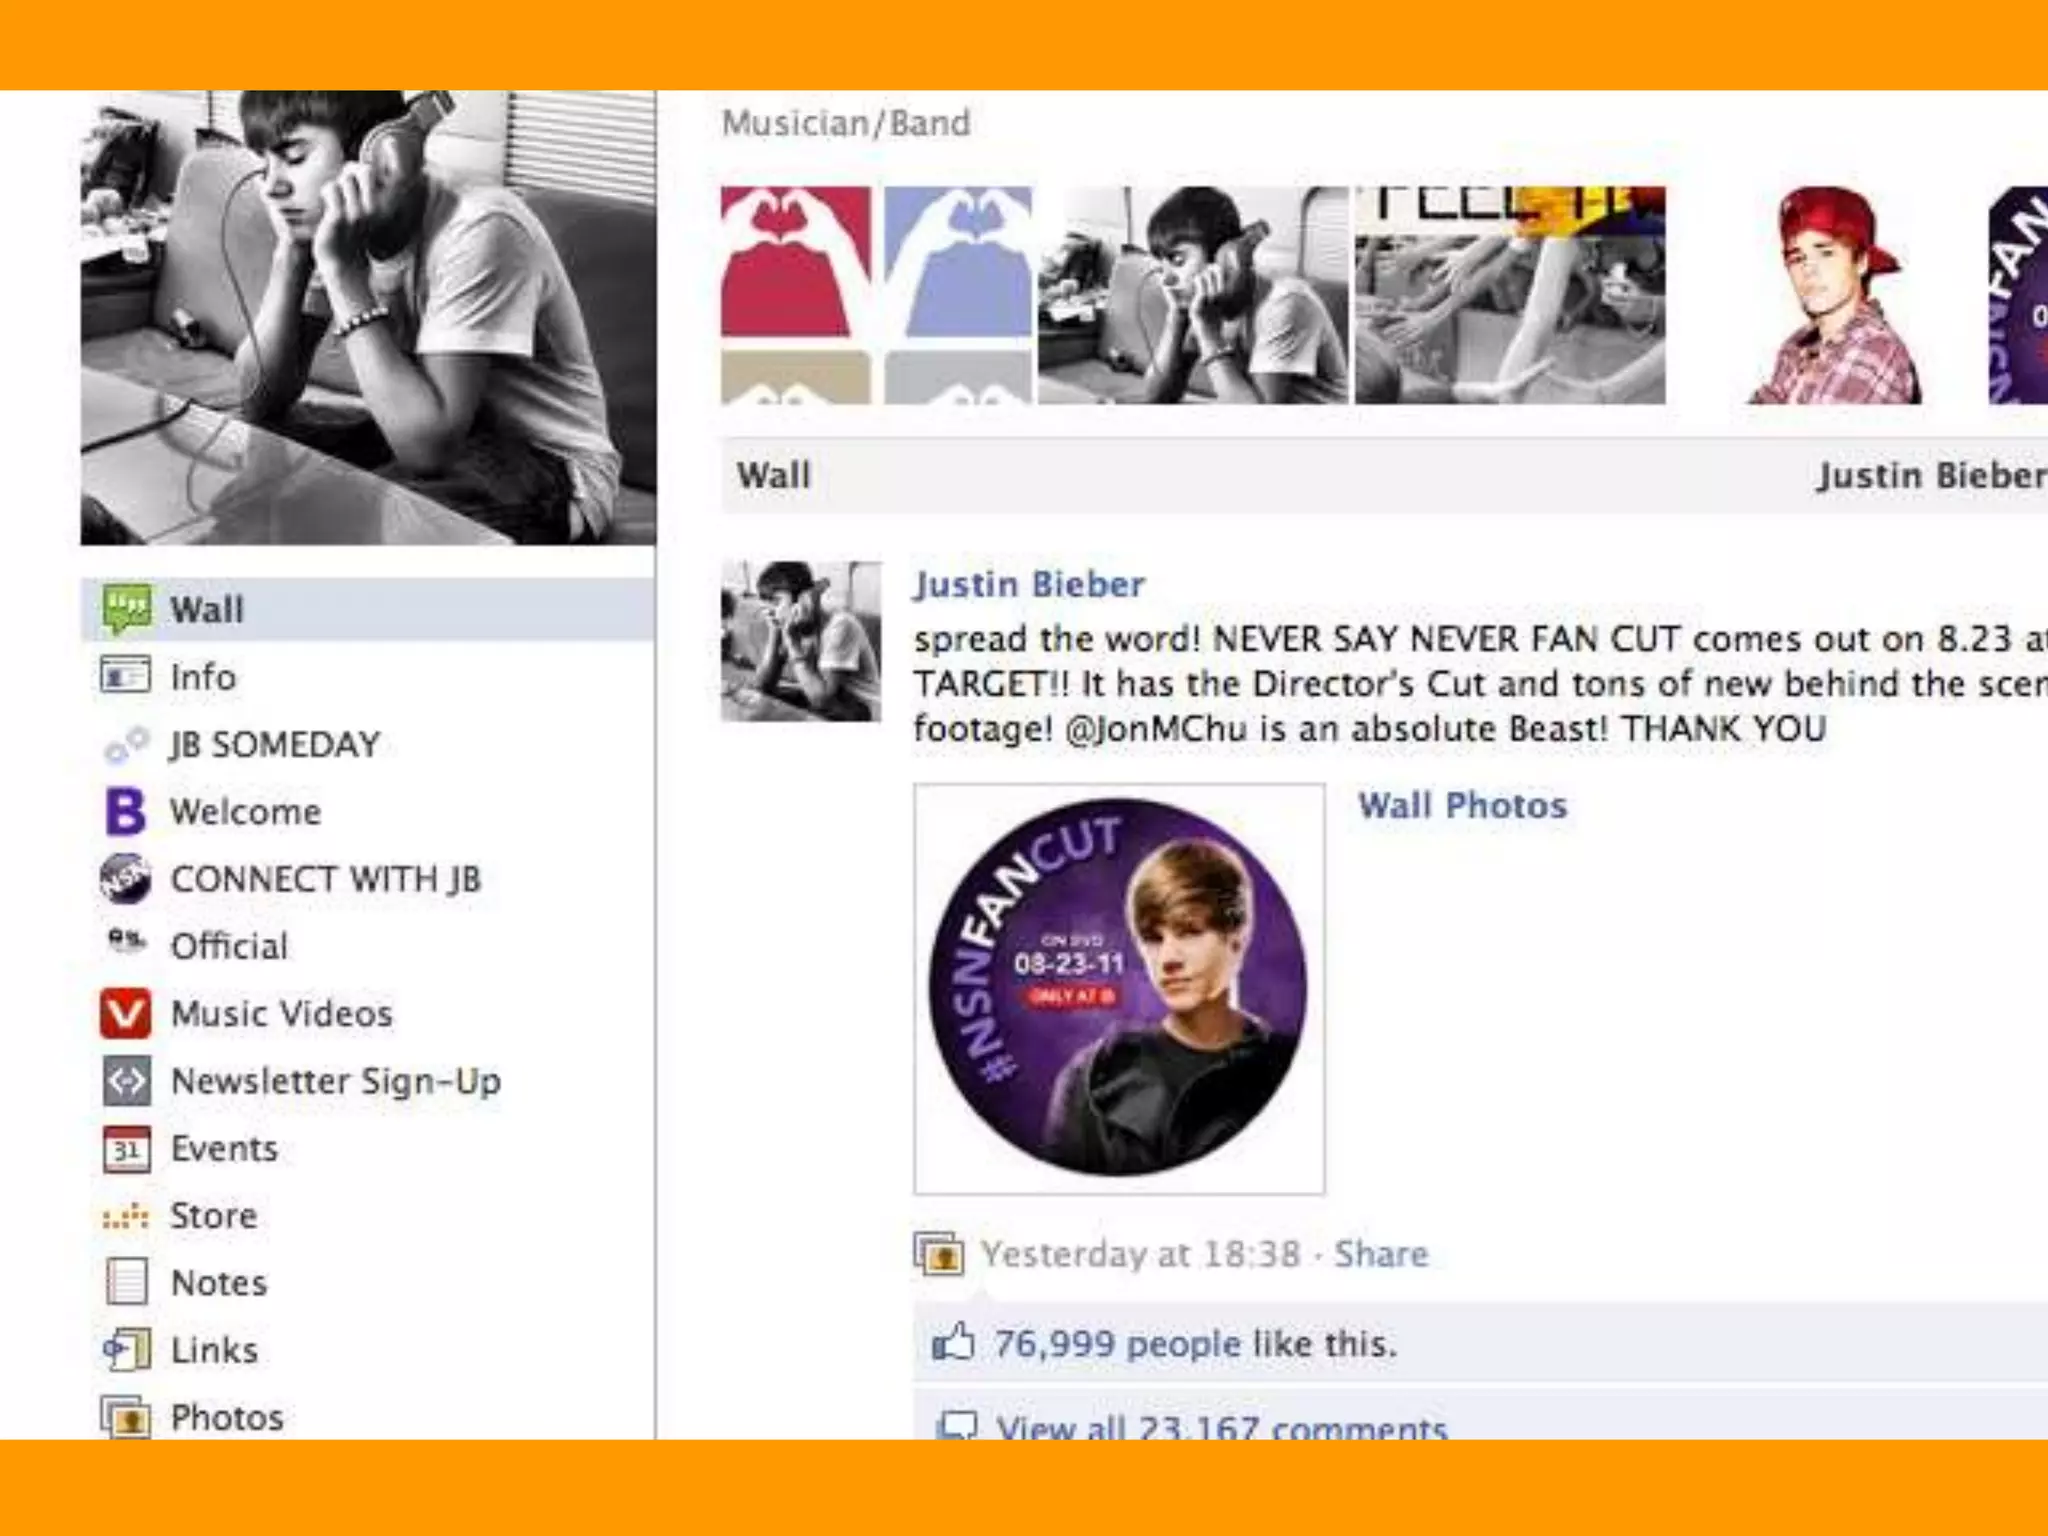Open the Info card icon in sidebar

126,676
